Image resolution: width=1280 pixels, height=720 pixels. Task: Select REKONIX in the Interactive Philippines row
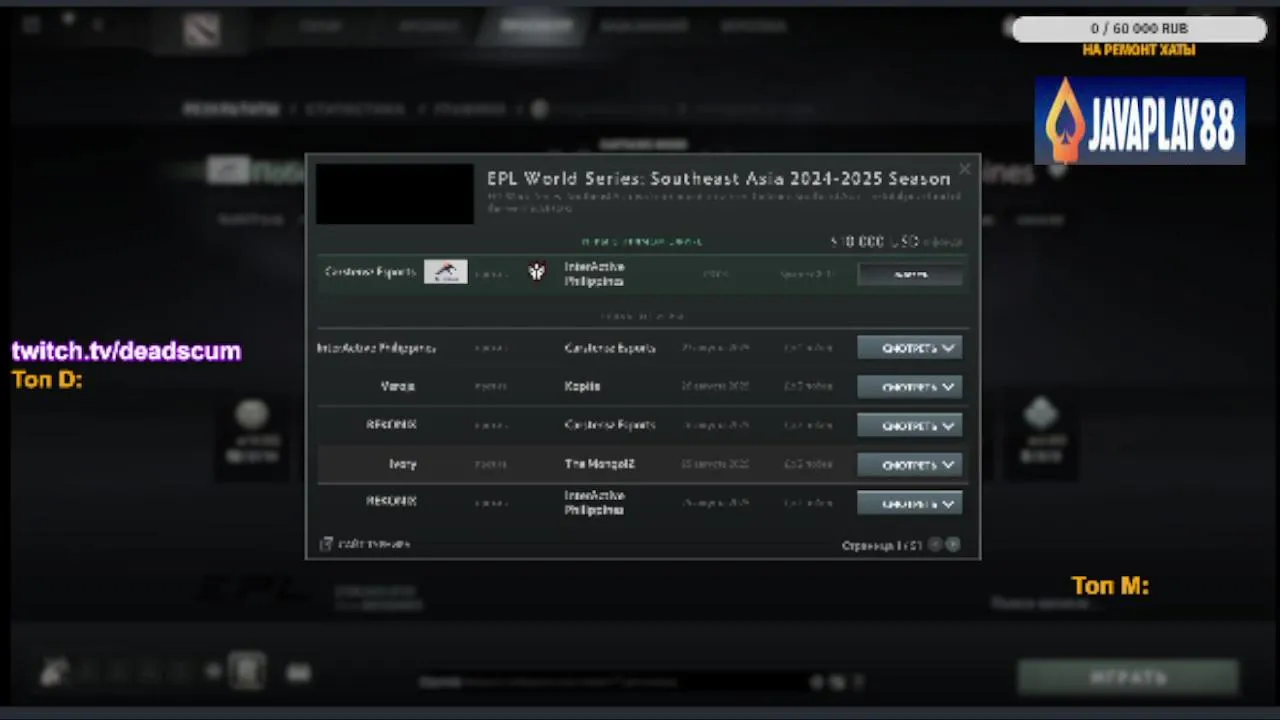[x=391, y=501]
